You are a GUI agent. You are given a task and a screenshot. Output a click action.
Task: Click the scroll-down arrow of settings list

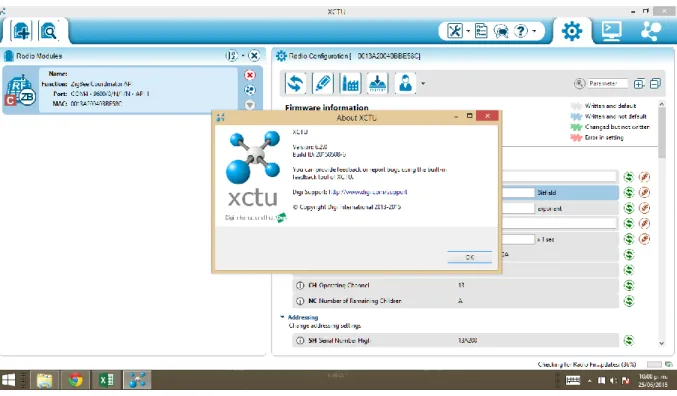point(662,344)
